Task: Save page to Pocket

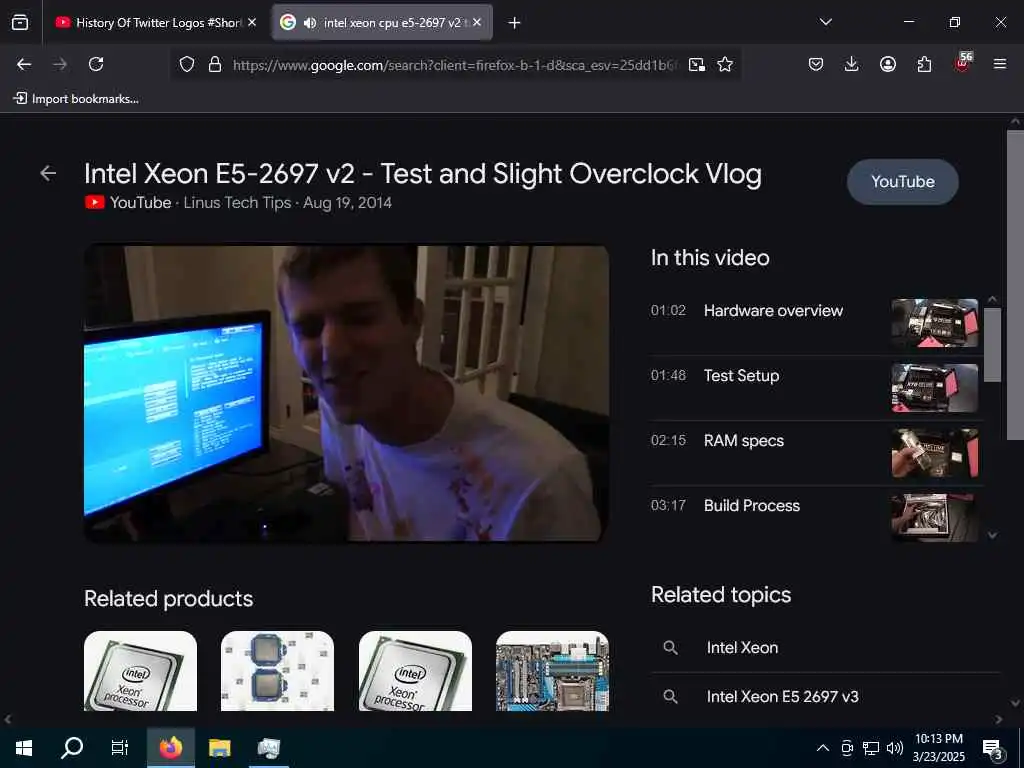Action: coord(816,64)
